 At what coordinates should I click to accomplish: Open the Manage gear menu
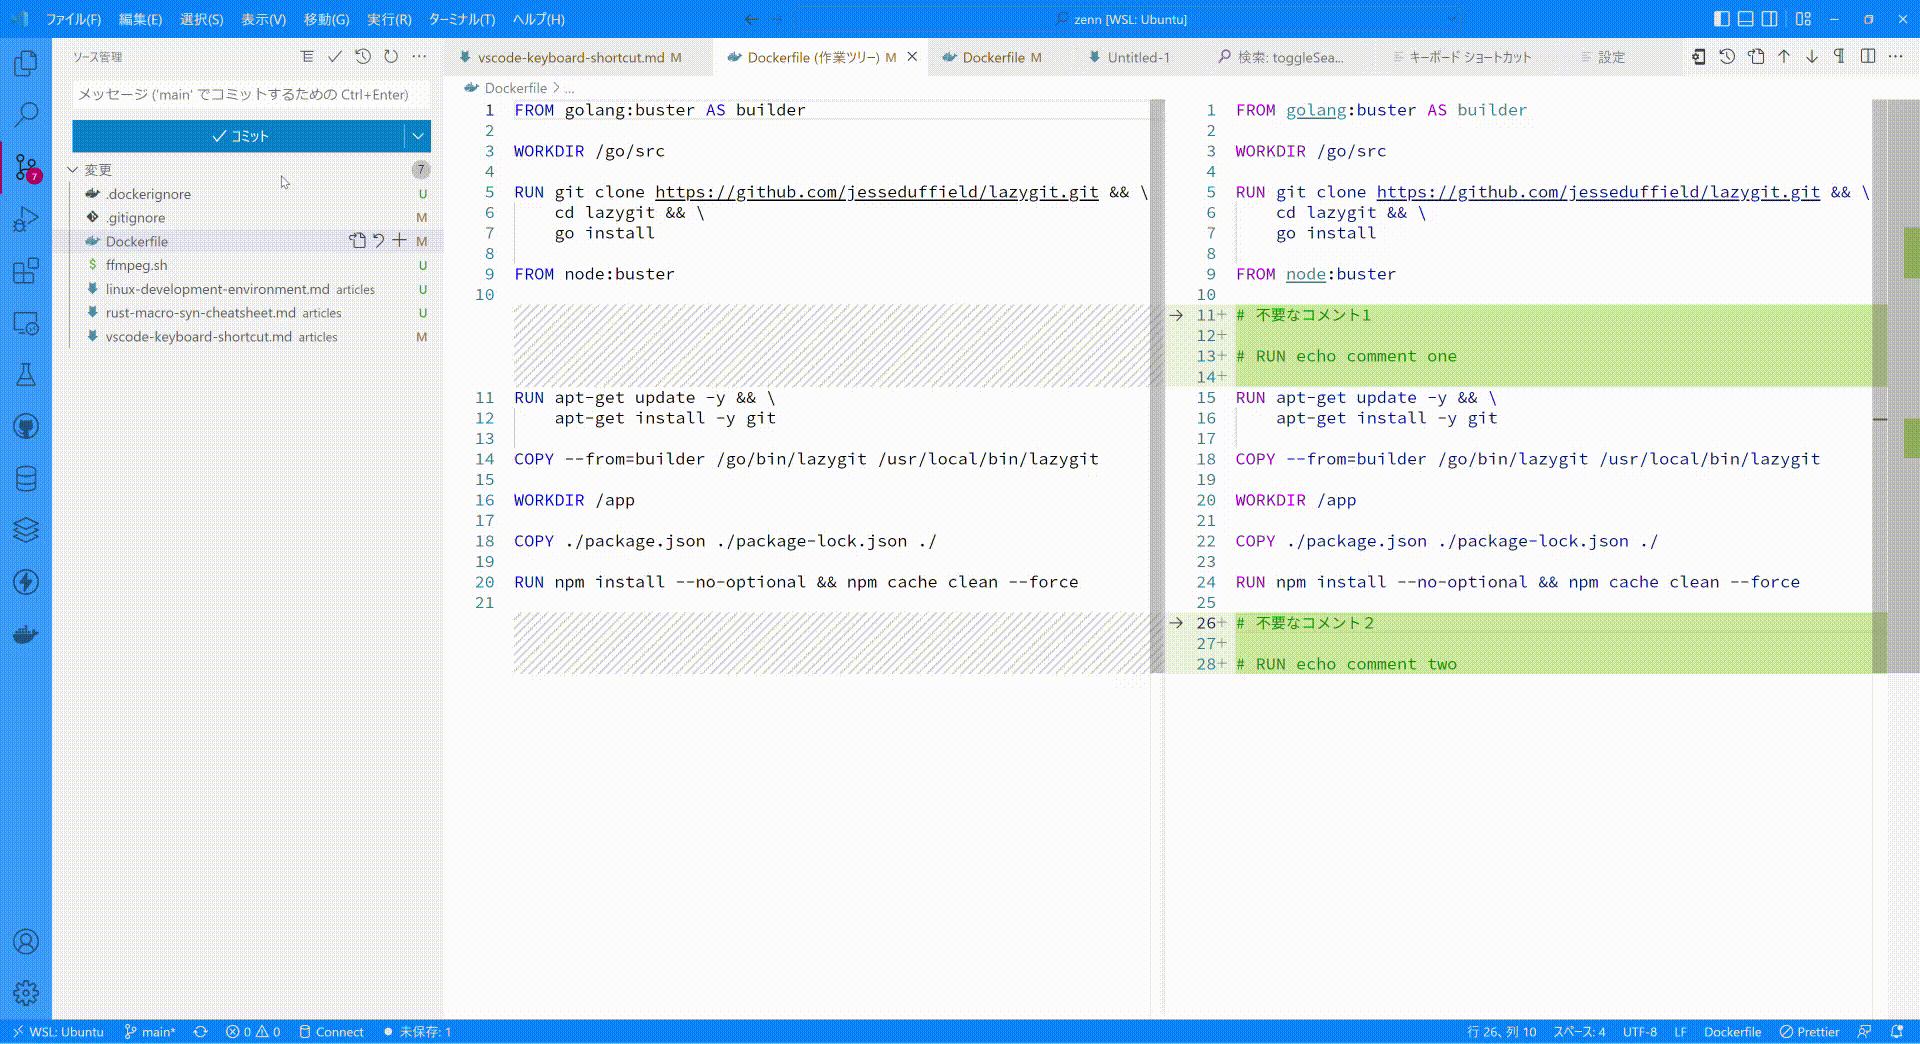pos(26,993)
